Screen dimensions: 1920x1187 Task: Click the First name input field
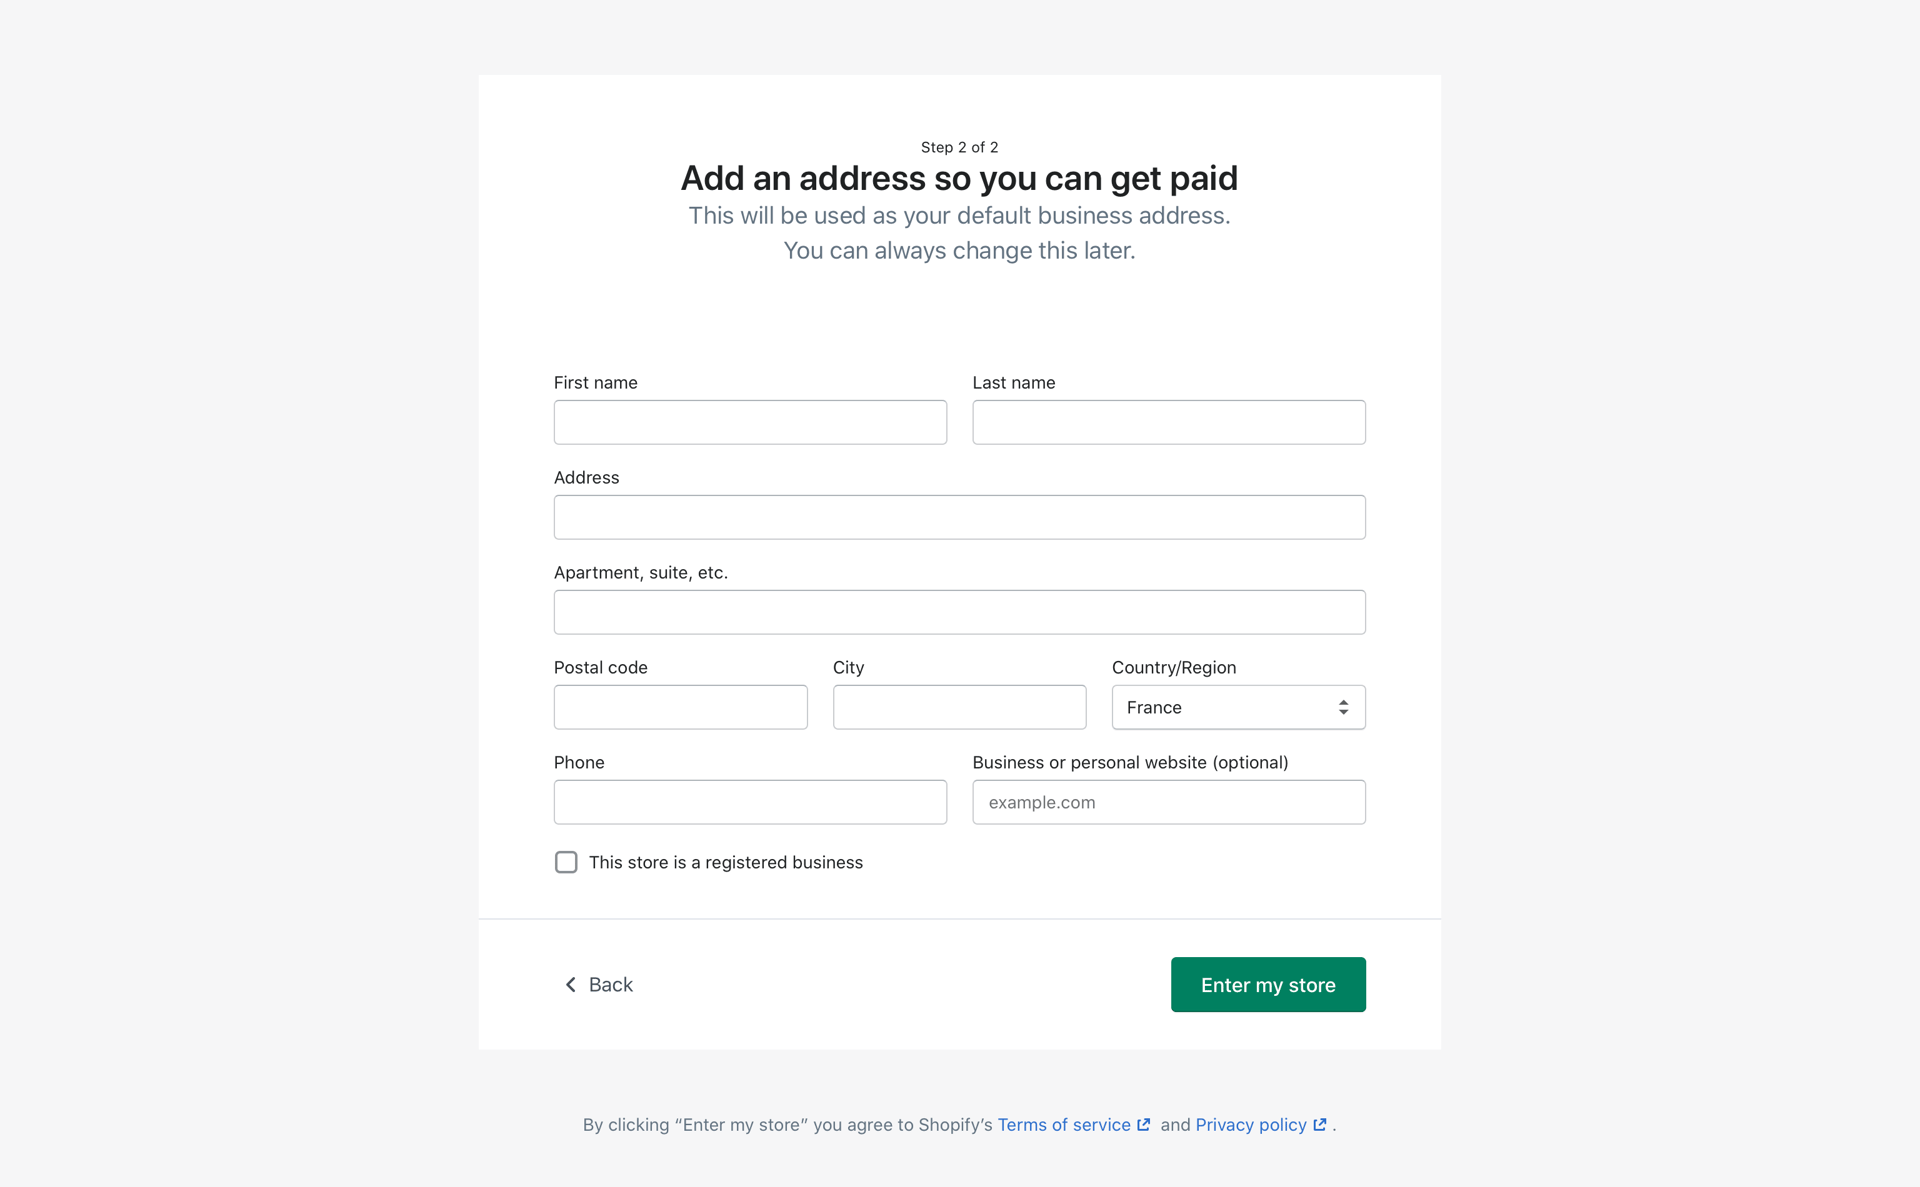pyautogui.click(x=750, y=422)
